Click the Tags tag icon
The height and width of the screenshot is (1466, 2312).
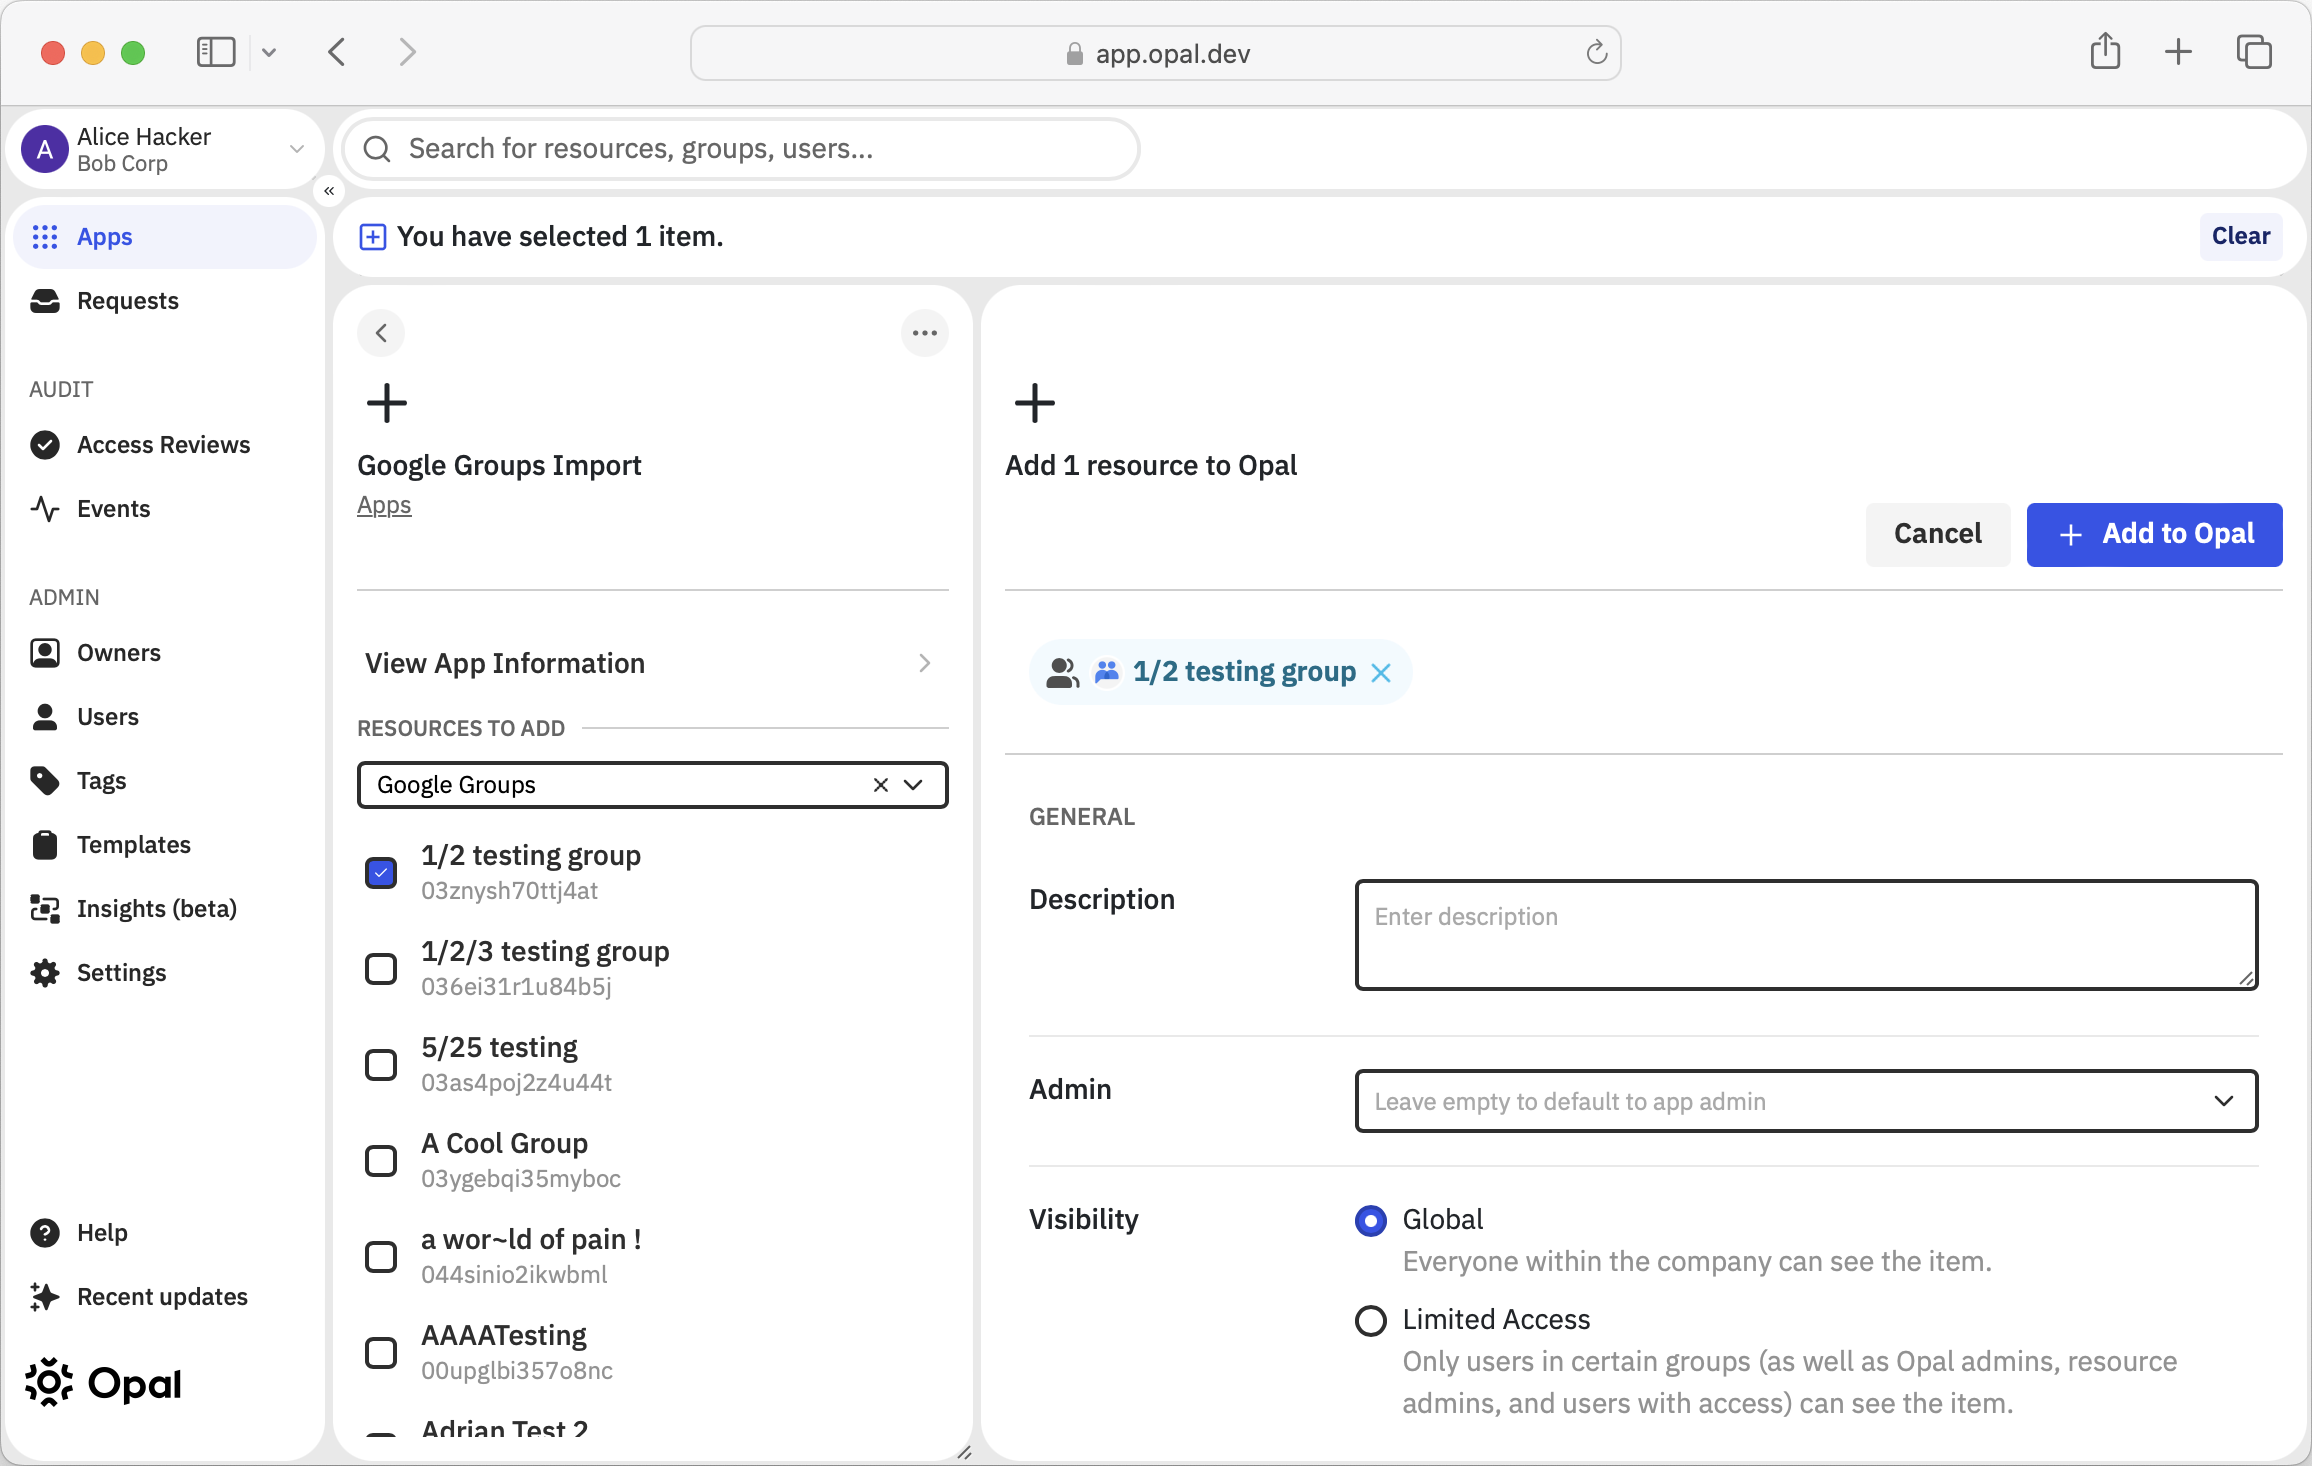(45, 781)
